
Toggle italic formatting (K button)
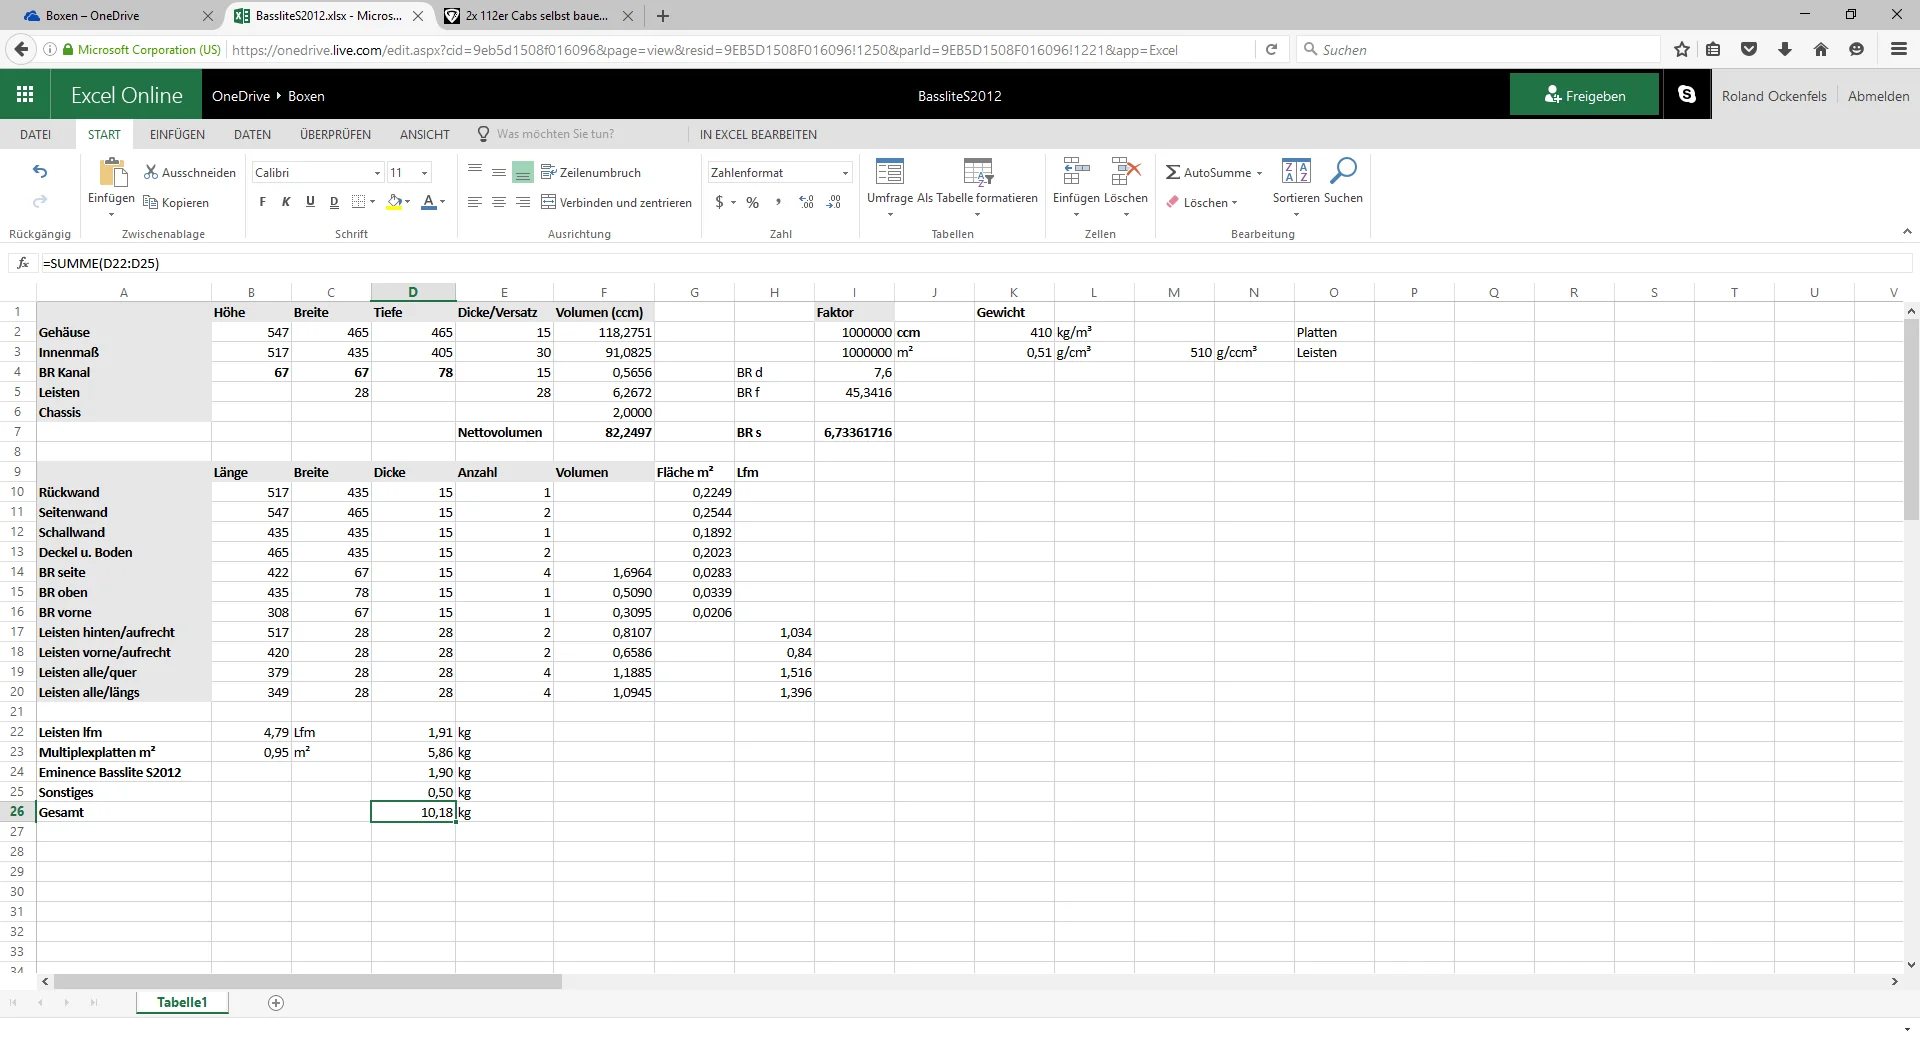[286, 202]
